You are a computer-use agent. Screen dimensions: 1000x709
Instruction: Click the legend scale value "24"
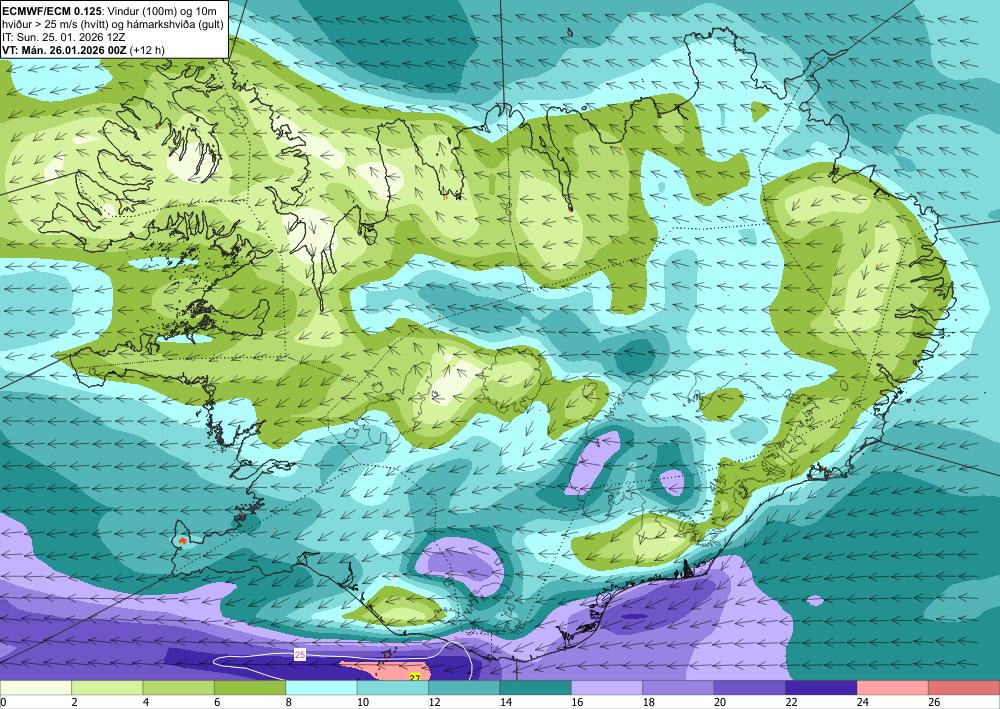pos(863,703)
